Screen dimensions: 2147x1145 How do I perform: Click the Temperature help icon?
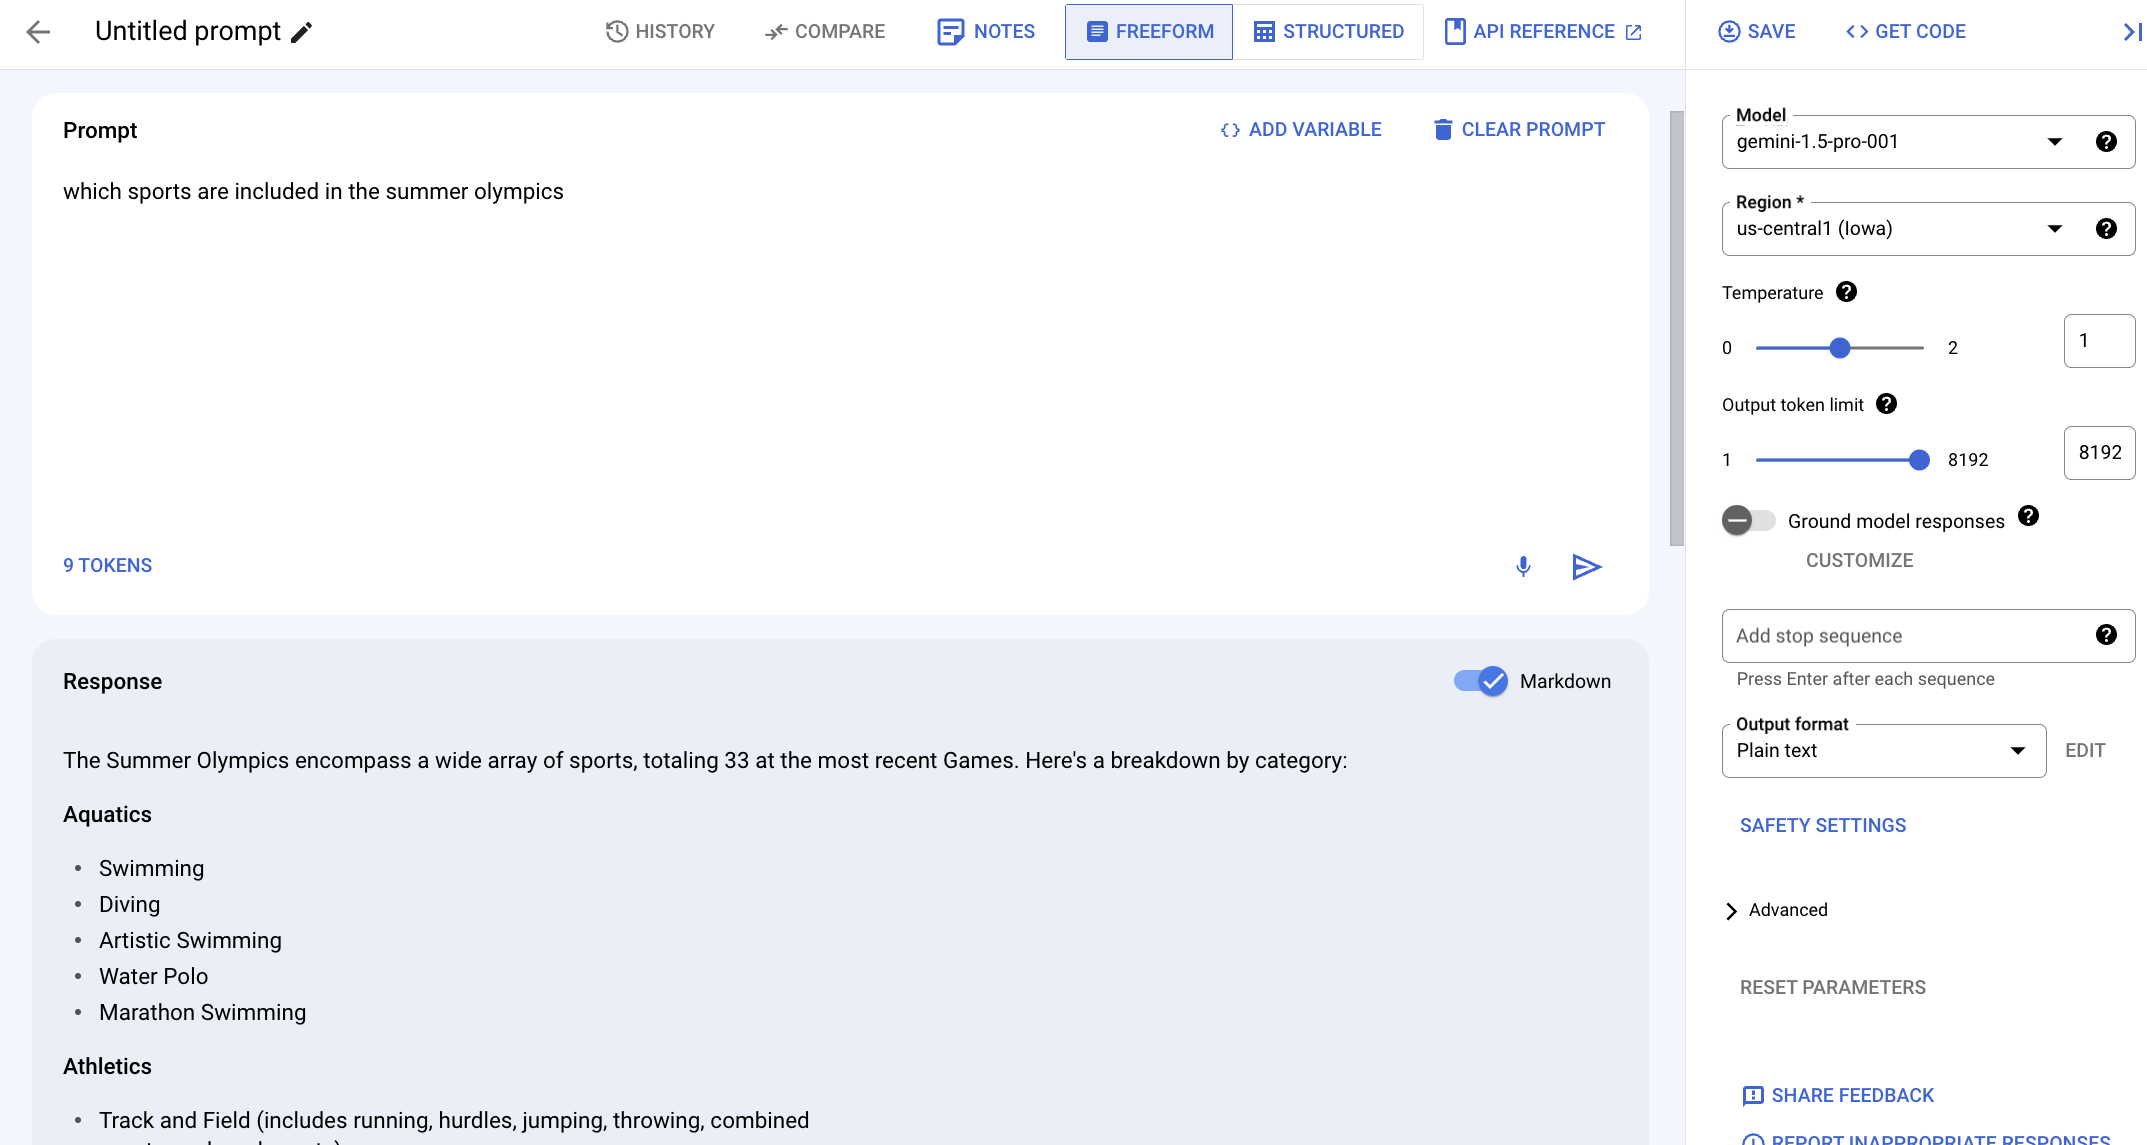click(x=1846, y=292)
